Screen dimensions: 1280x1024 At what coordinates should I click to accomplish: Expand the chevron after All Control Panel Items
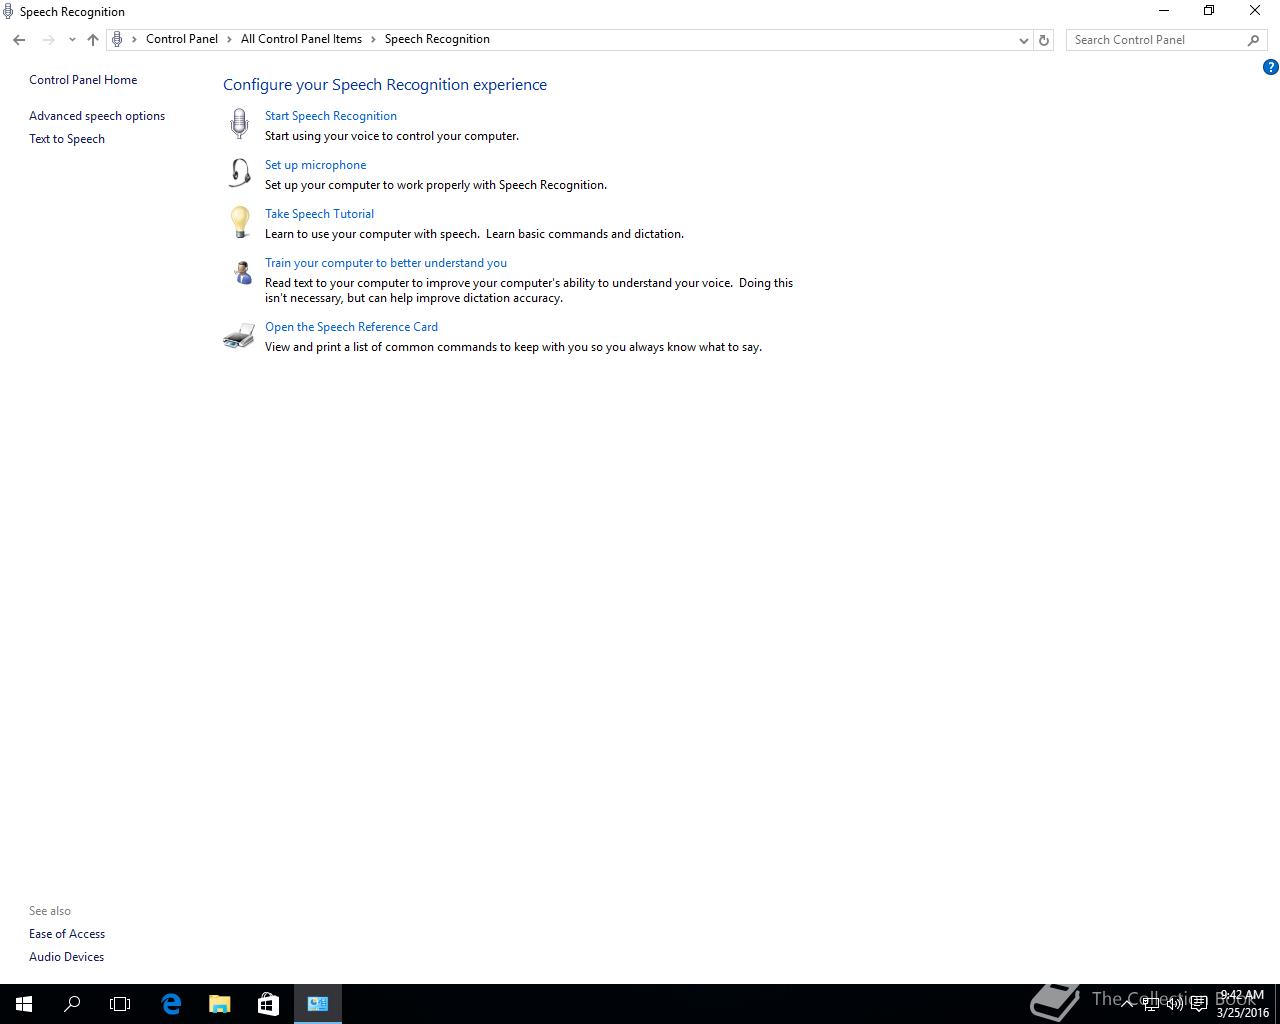(374, 40)
